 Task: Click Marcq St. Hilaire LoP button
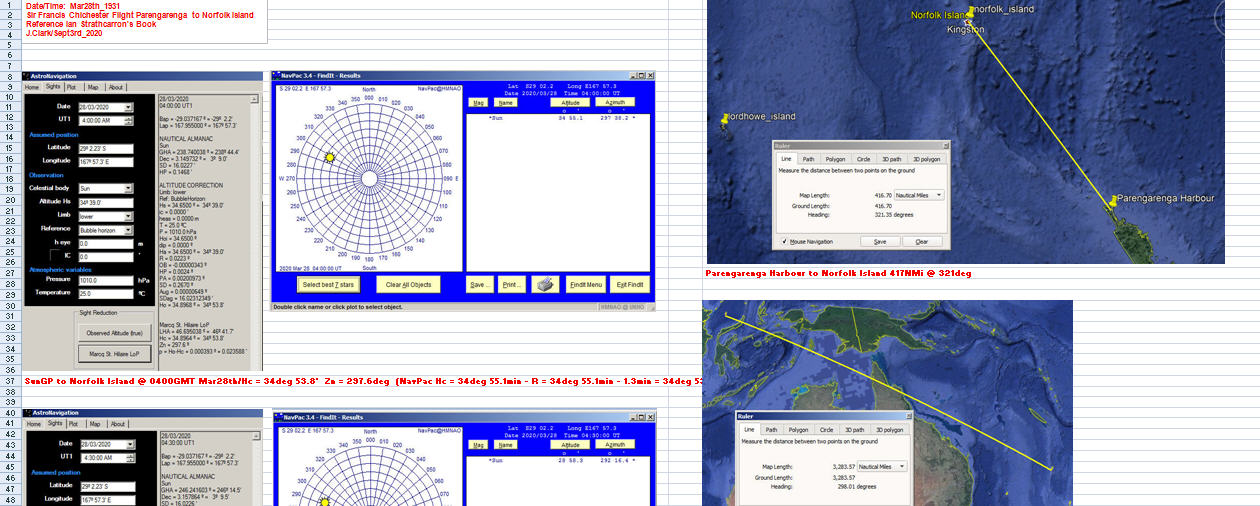pos(113,354)
